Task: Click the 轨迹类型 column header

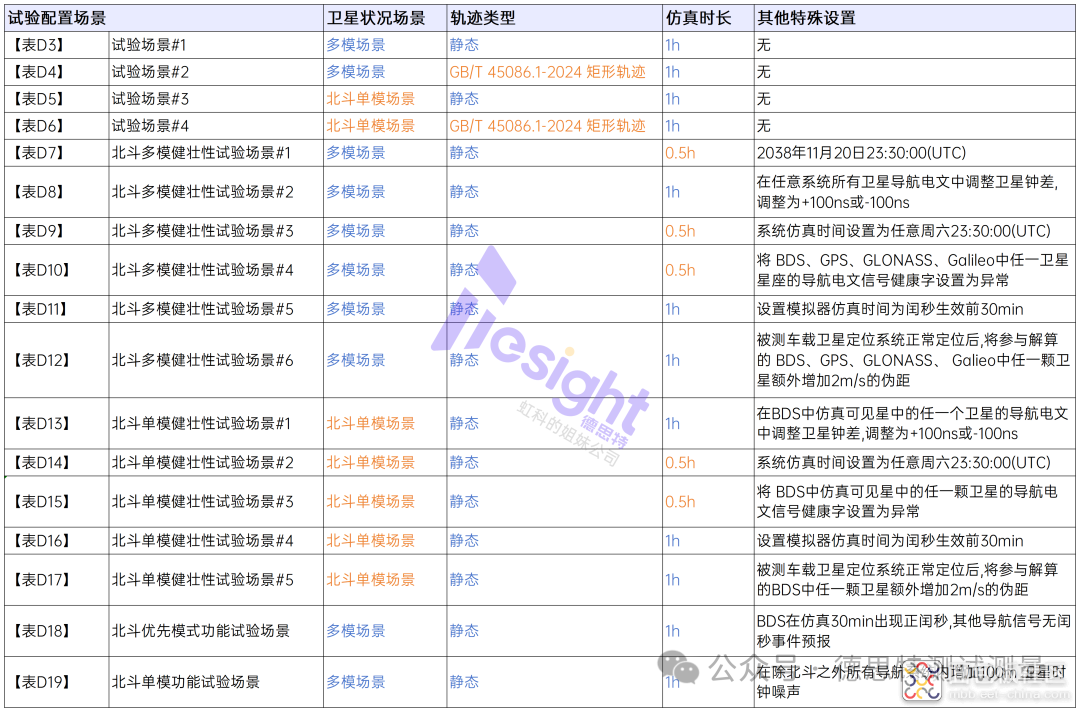Action: pos(554,18)
